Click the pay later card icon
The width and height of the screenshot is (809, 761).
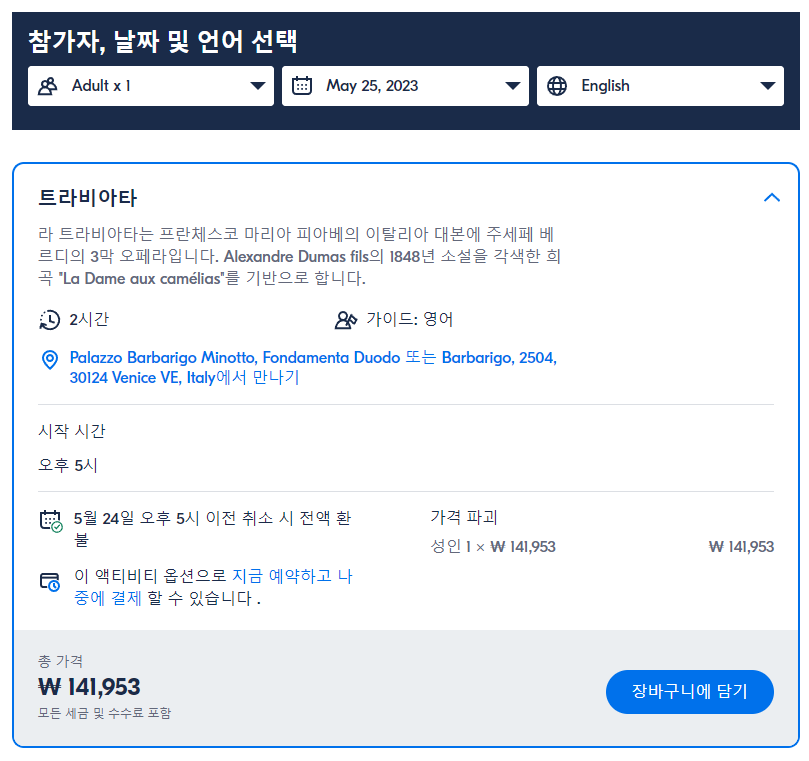coord(50,582)
